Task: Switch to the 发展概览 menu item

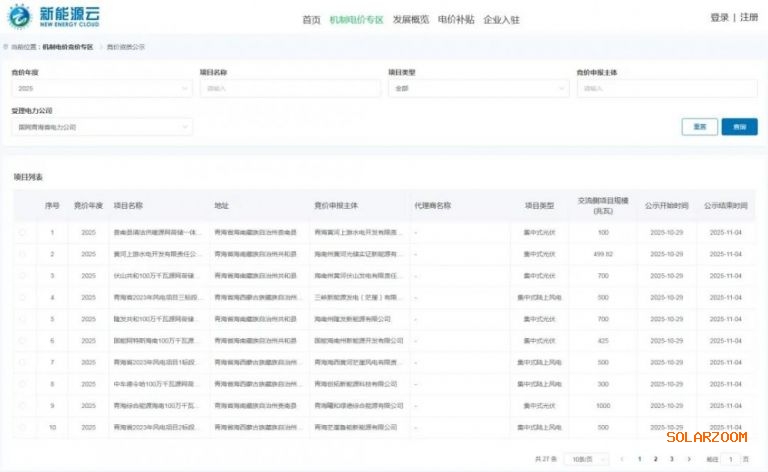Action: (410, 19)
